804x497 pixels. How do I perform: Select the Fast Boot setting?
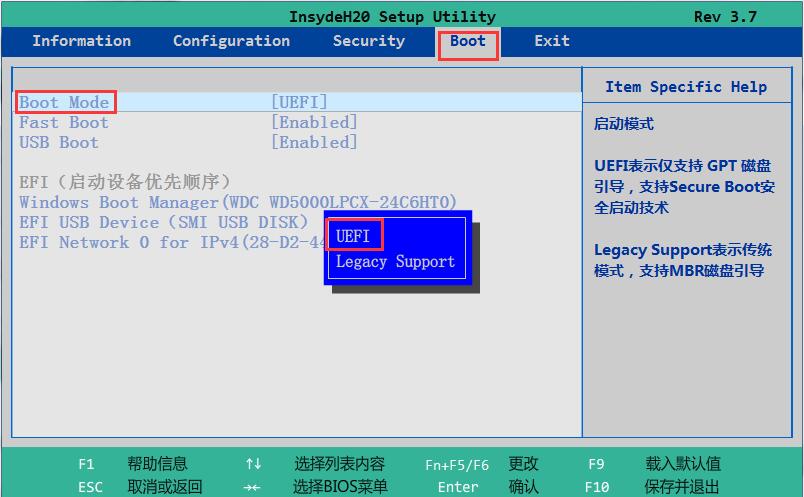64,123
